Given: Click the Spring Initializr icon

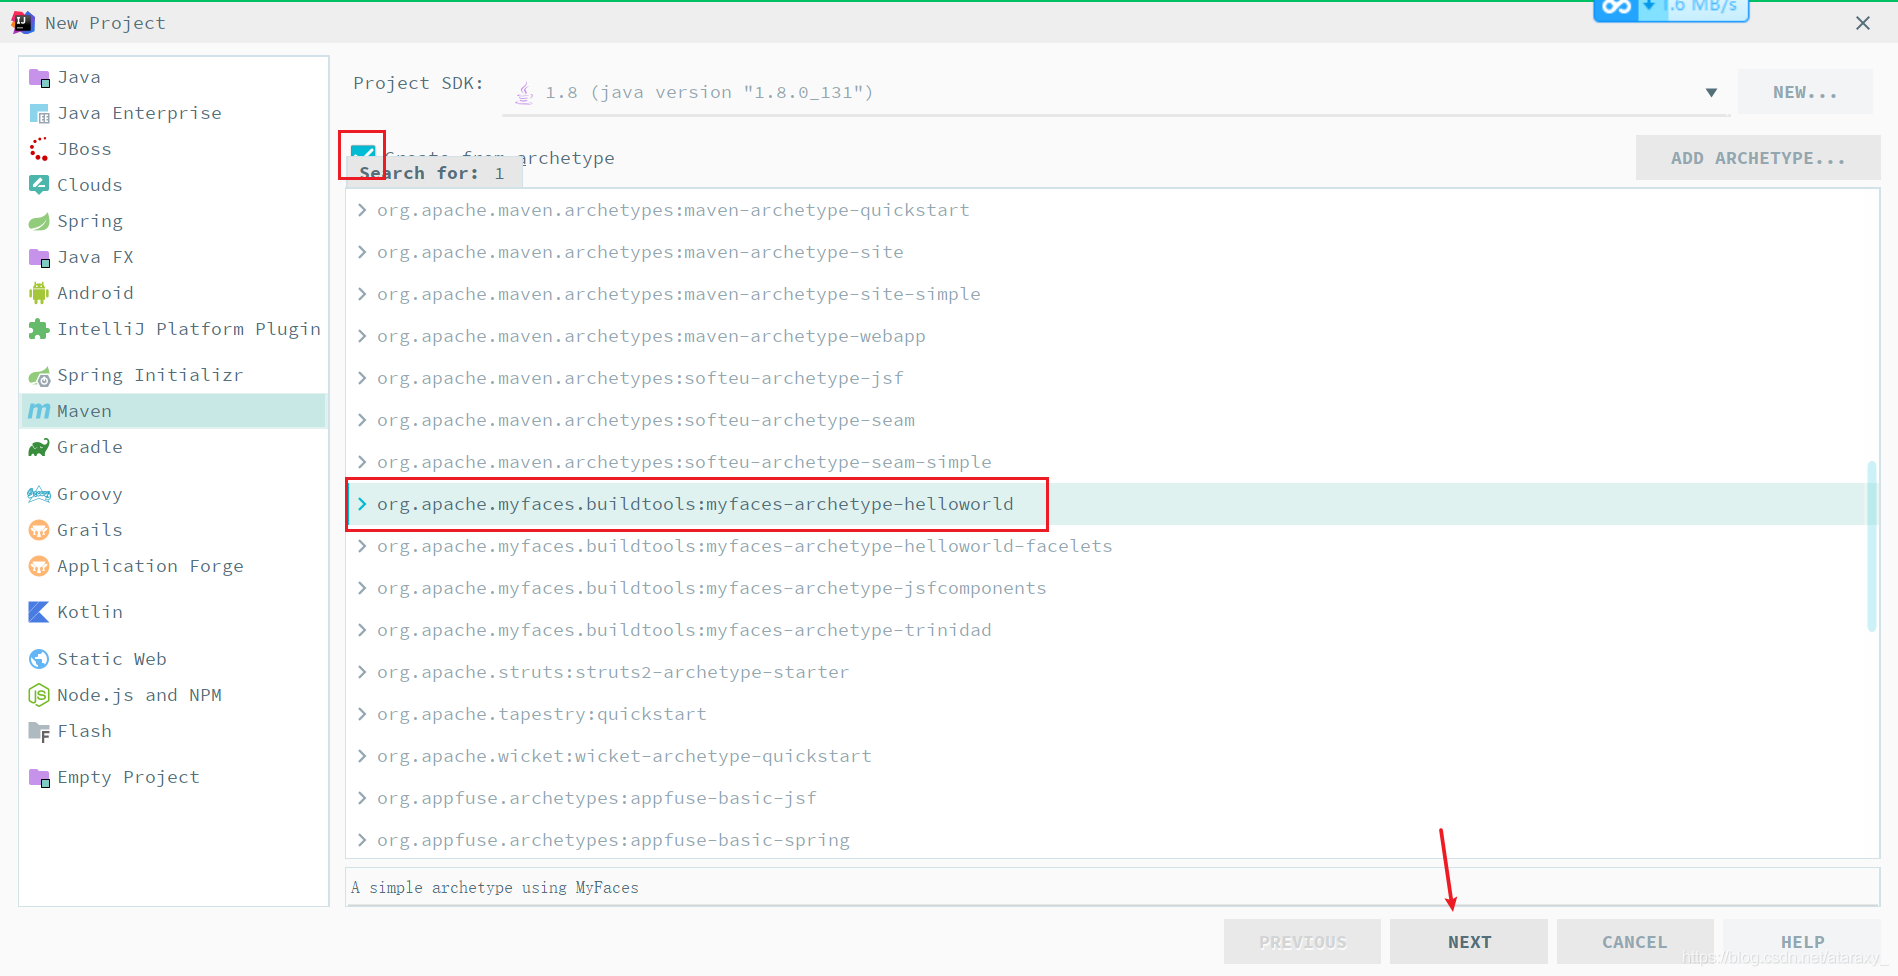Looking at the screenshot, I should click(x=39, y=376).
